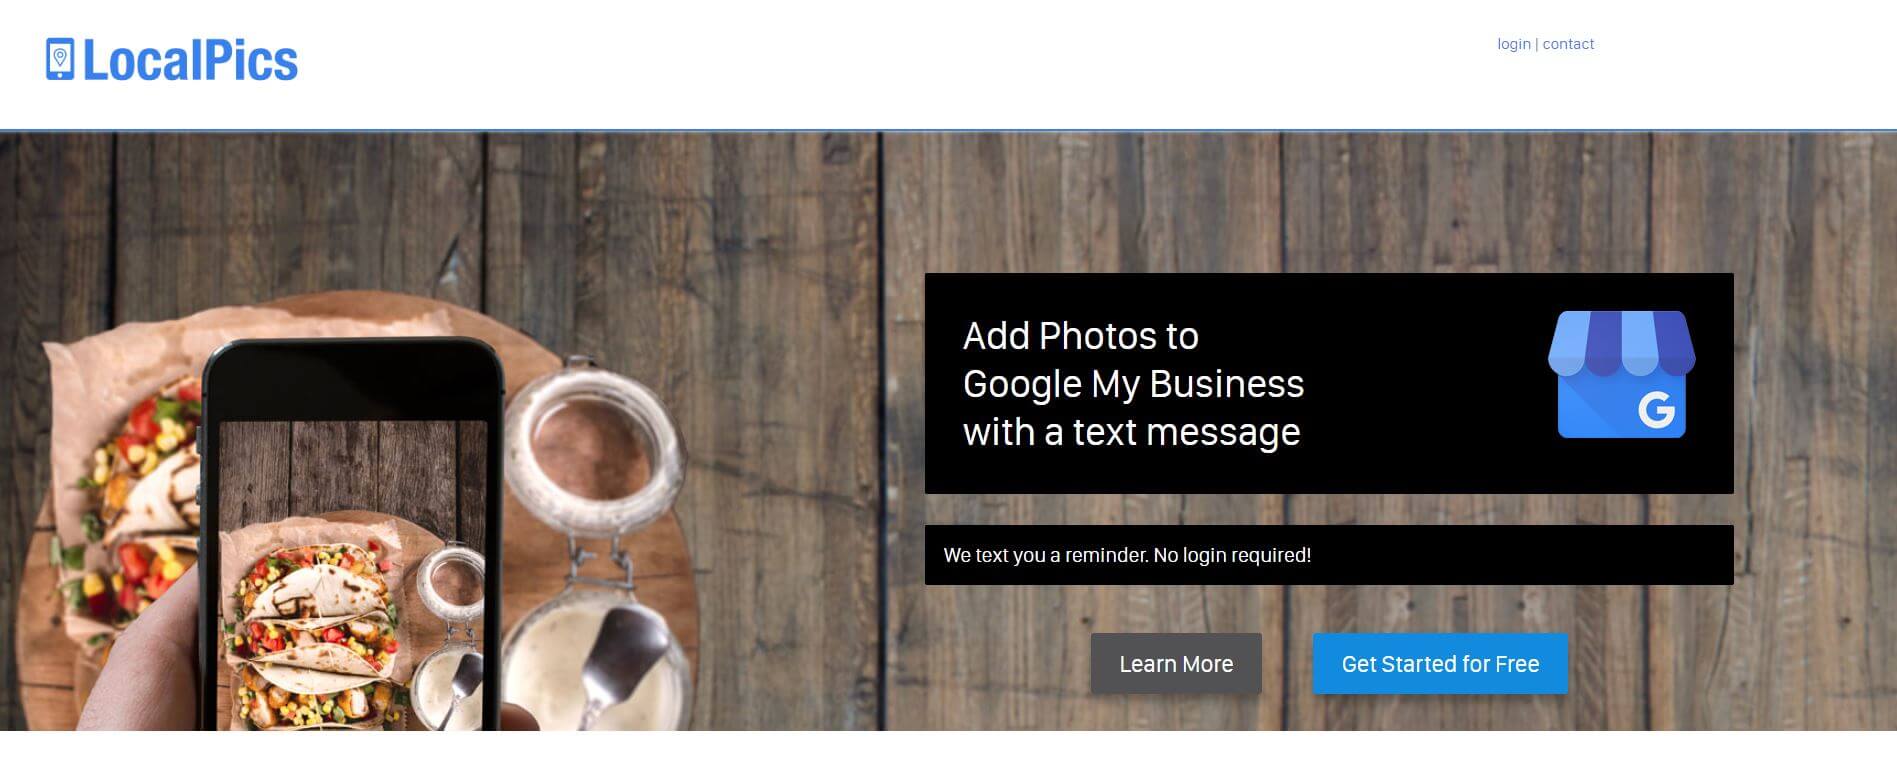Click the 'We text you a reminder' banner
This screenshot has height=757, width=1897.
coord(1329,555)
